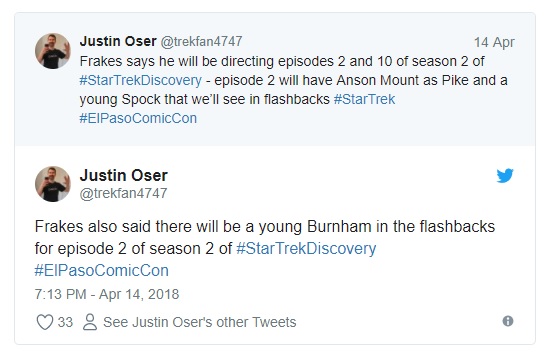Open Justin Oser's avatar in main tweet

53,184
